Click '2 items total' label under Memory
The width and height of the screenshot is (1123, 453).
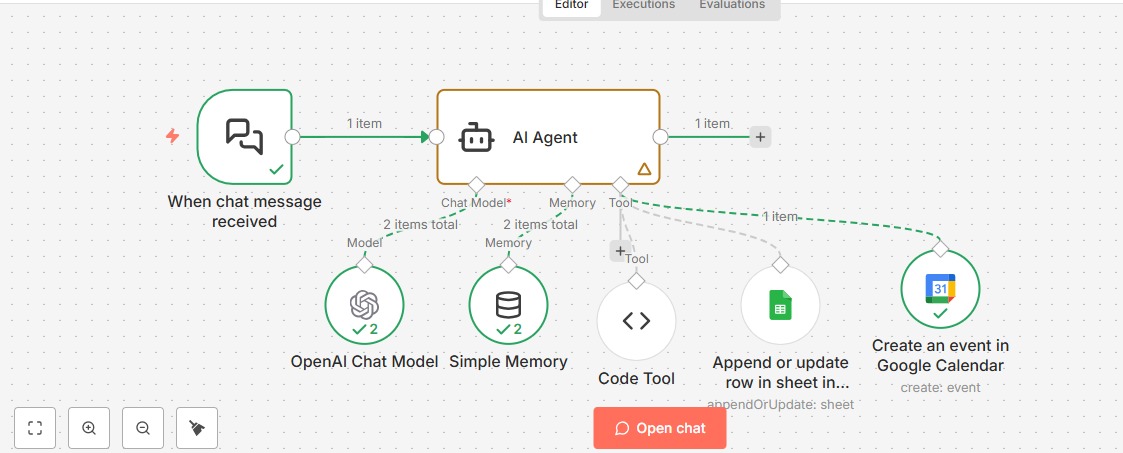pos(540,225)
